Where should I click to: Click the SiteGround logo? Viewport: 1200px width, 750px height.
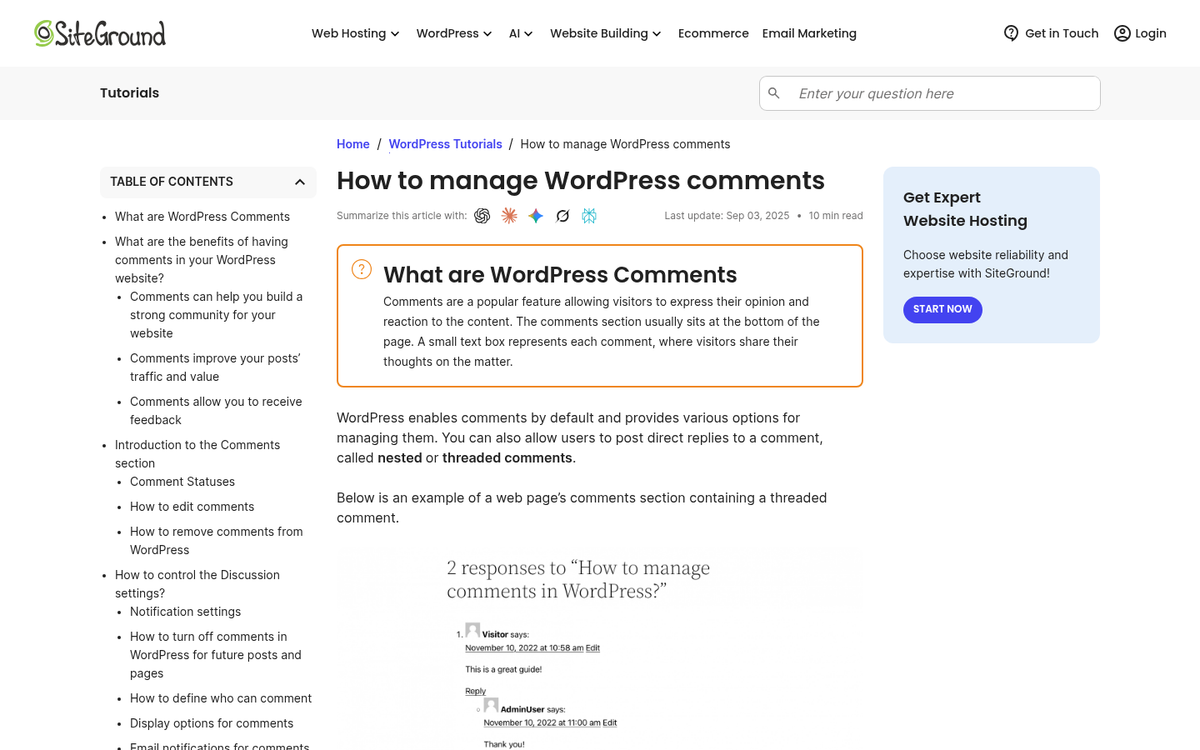100,33
